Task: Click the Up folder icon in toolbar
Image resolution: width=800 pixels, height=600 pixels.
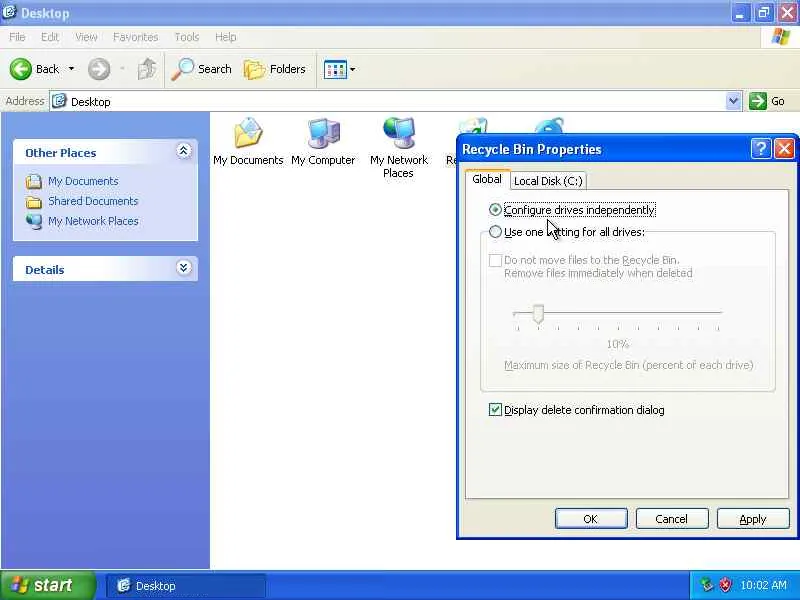Action: [147, 69]
